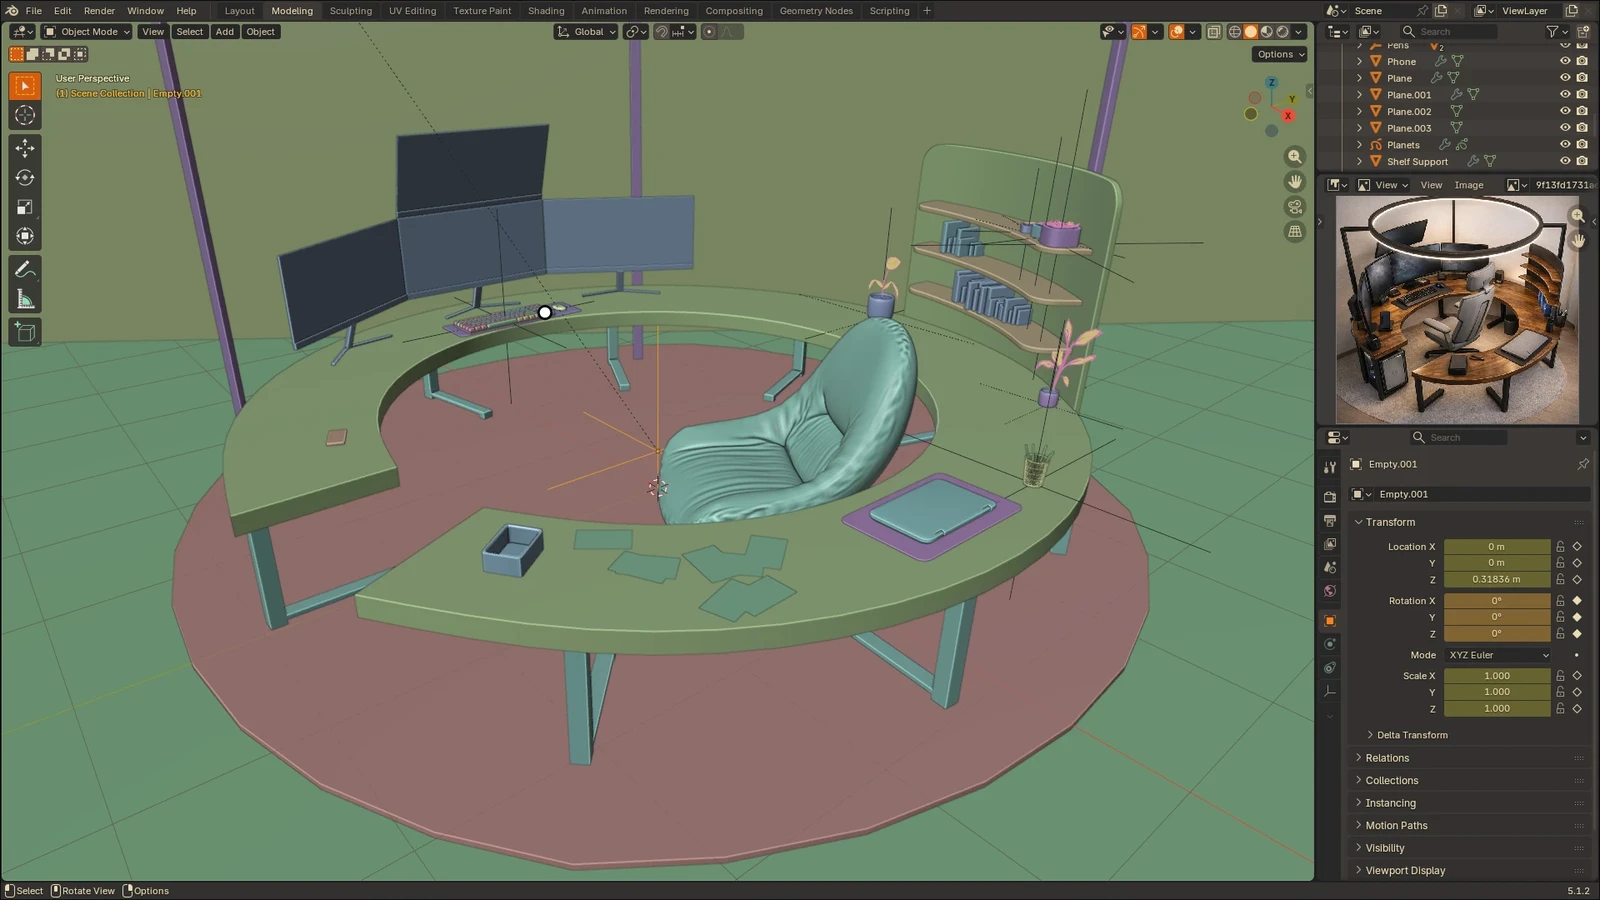Toggle proportional editing in header

click(709, 32)
